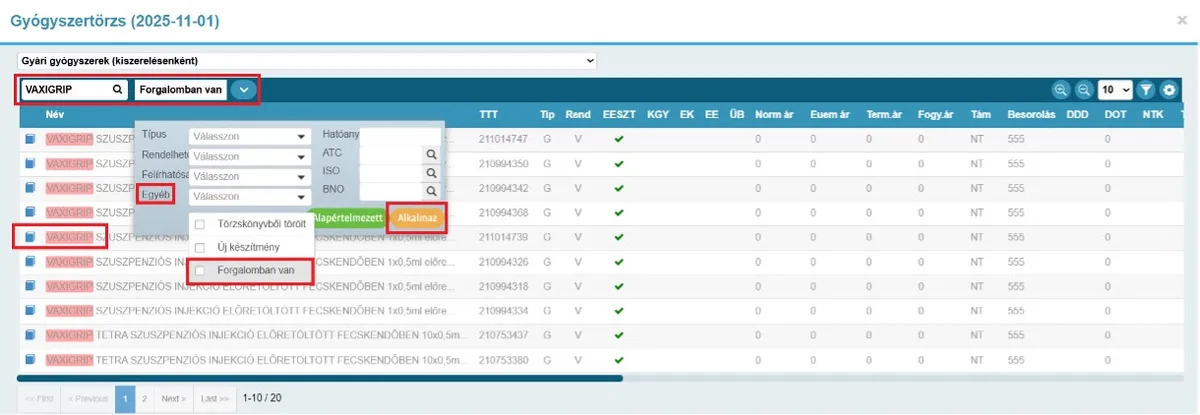Click the zoom-in magnifier icon in toolbar

(1060, 90)
